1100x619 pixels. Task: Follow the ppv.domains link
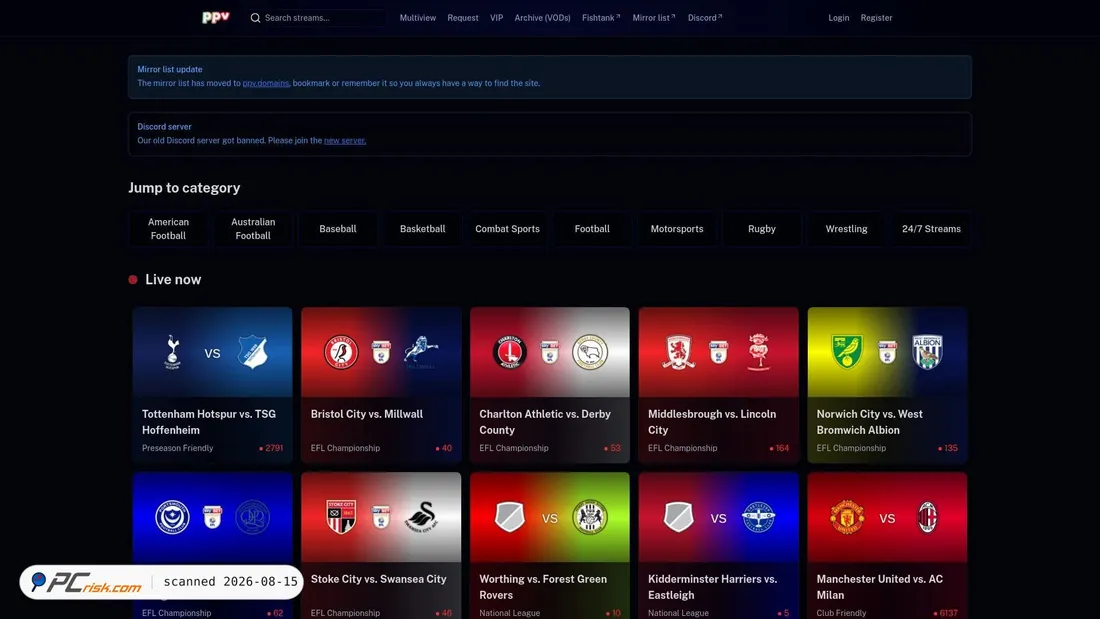tap(266, 84)
